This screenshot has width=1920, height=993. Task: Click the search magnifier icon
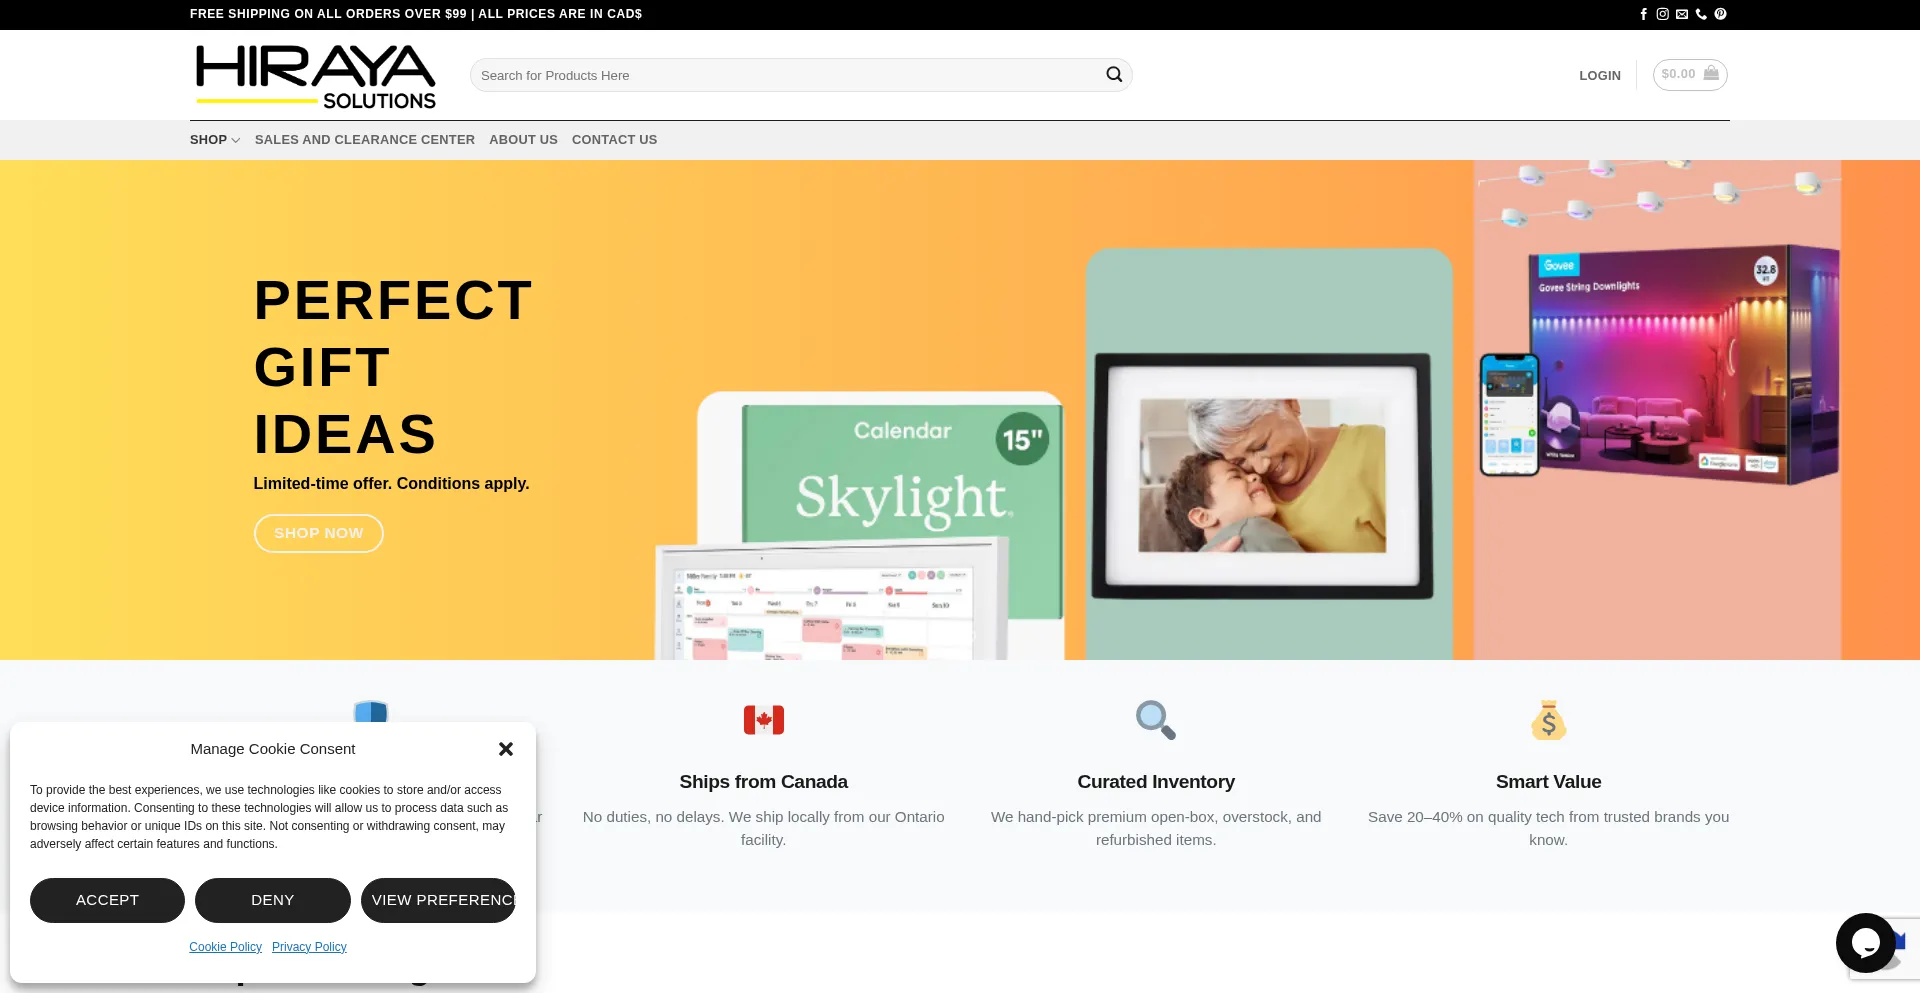pos(1114,75)
